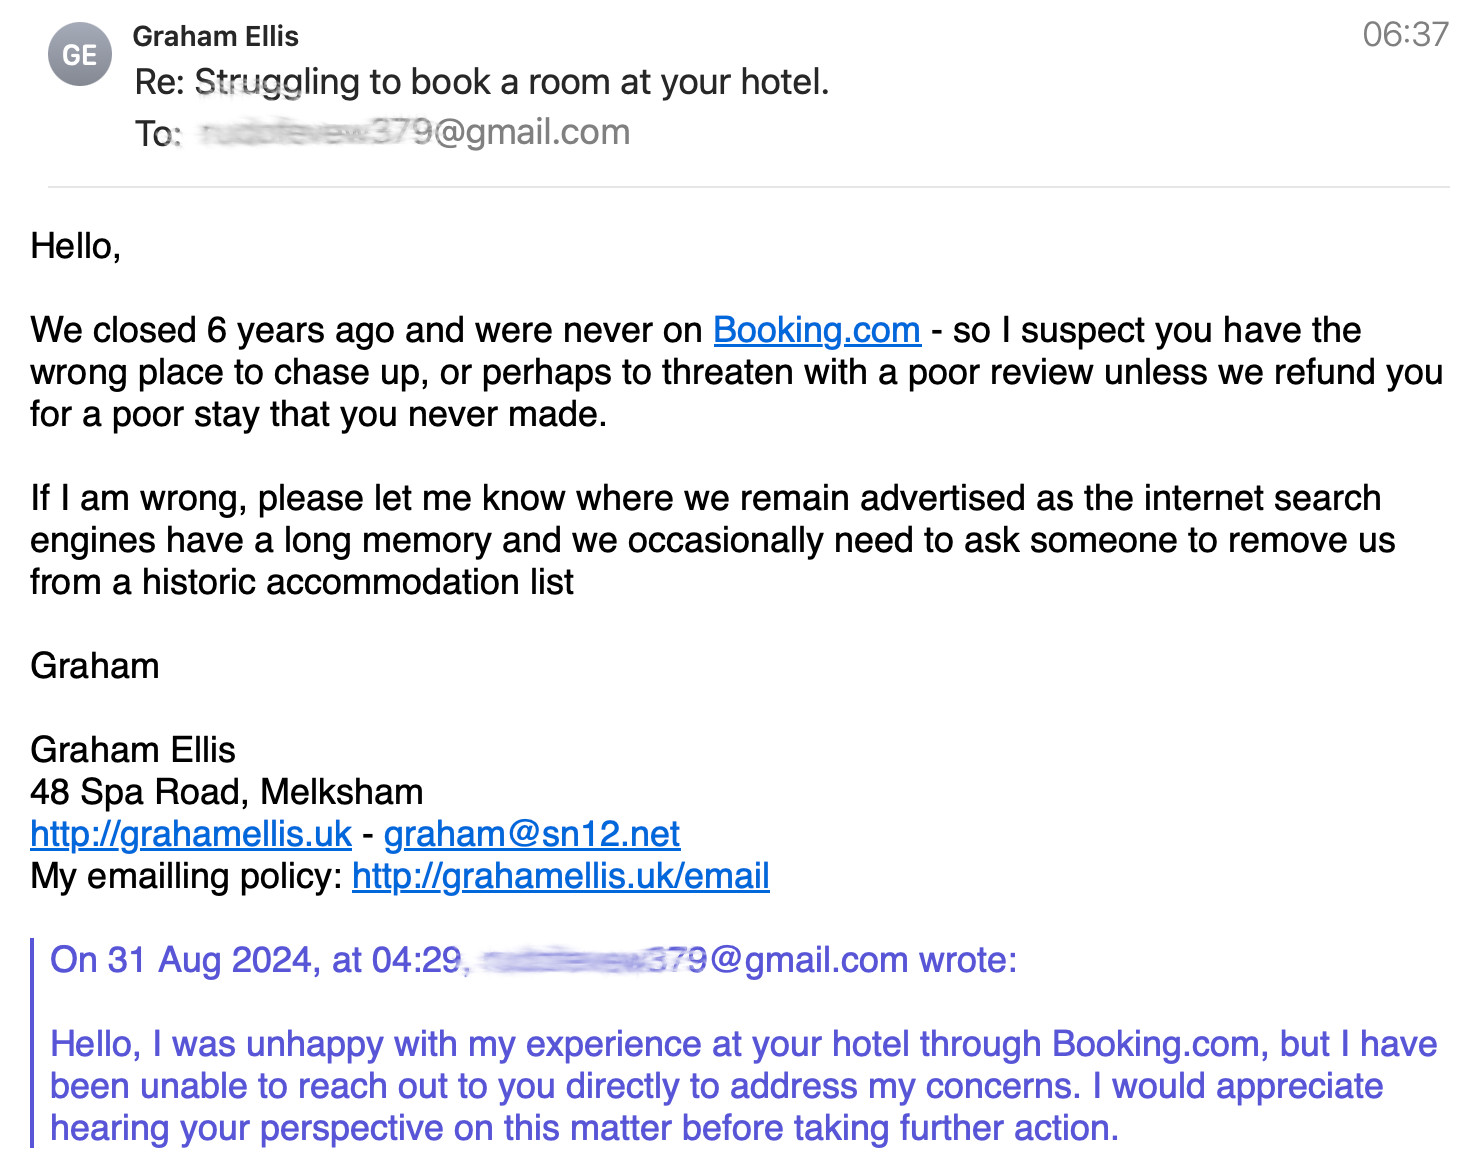This screenshot has width=1484, height=1170.
Task: Click the email subject line
Action: tap(481, 82)
